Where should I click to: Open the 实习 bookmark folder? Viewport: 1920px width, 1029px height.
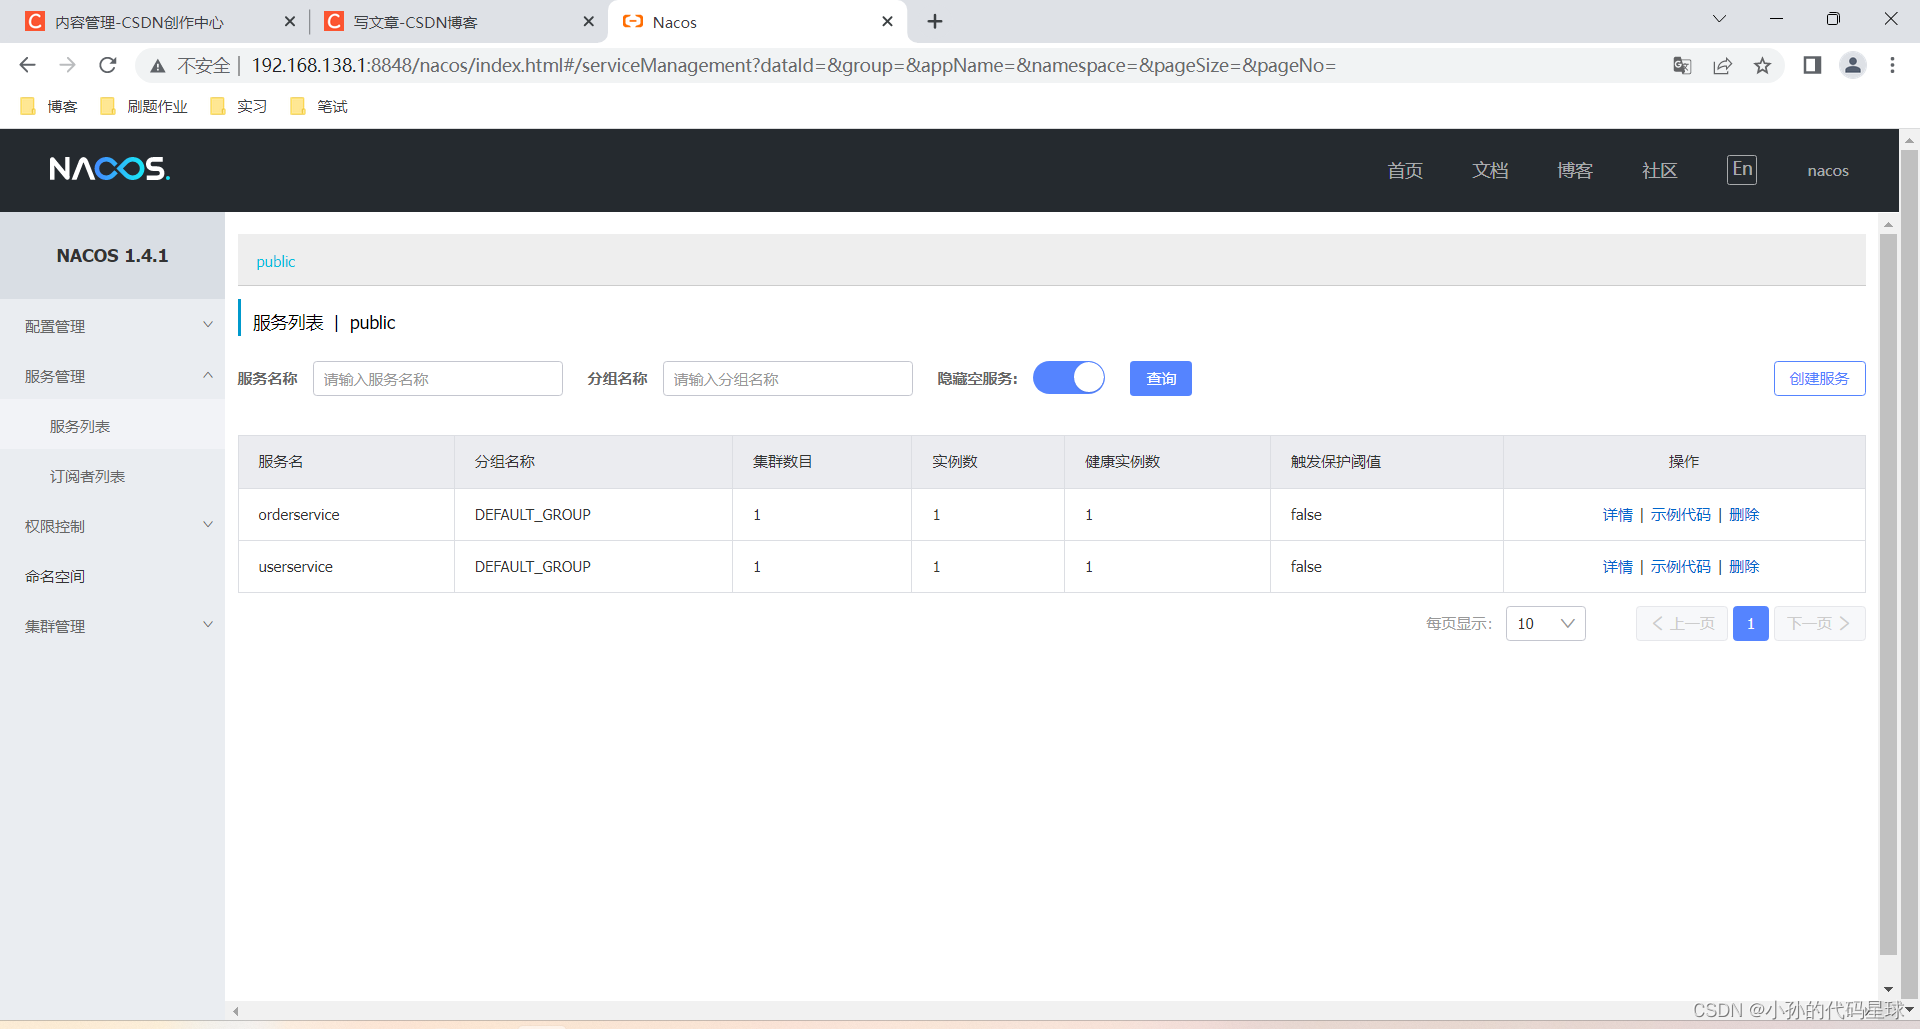[239, 106]
